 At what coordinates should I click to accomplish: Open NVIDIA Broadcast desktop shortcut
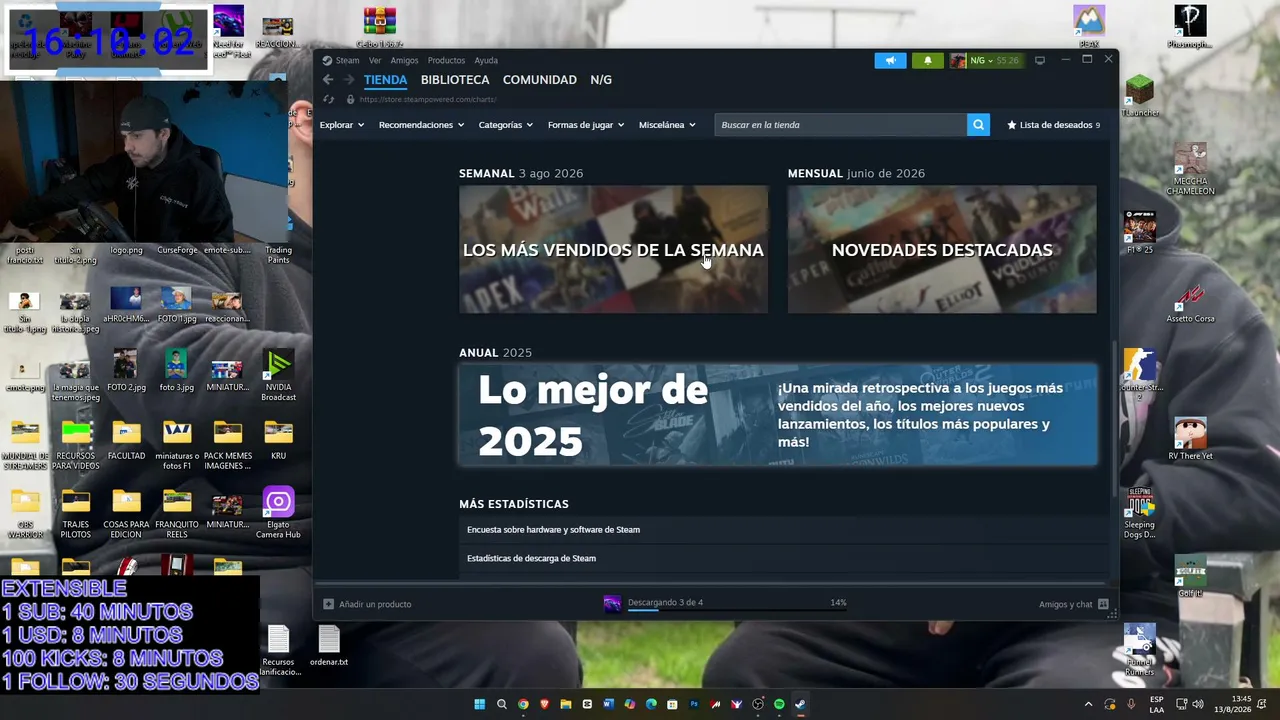[x=278, y=376]
